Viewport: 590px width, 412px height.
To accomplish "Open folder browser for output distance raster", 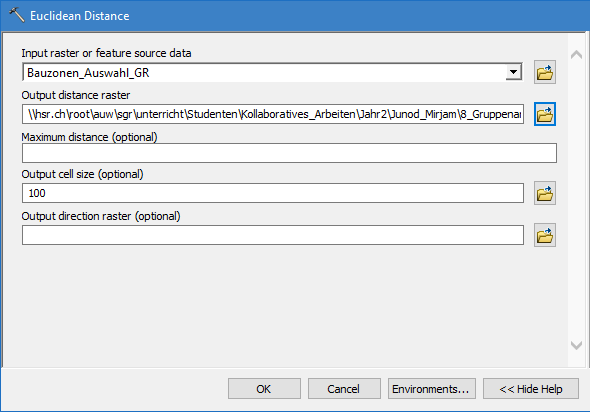I will tap(544, 114).
